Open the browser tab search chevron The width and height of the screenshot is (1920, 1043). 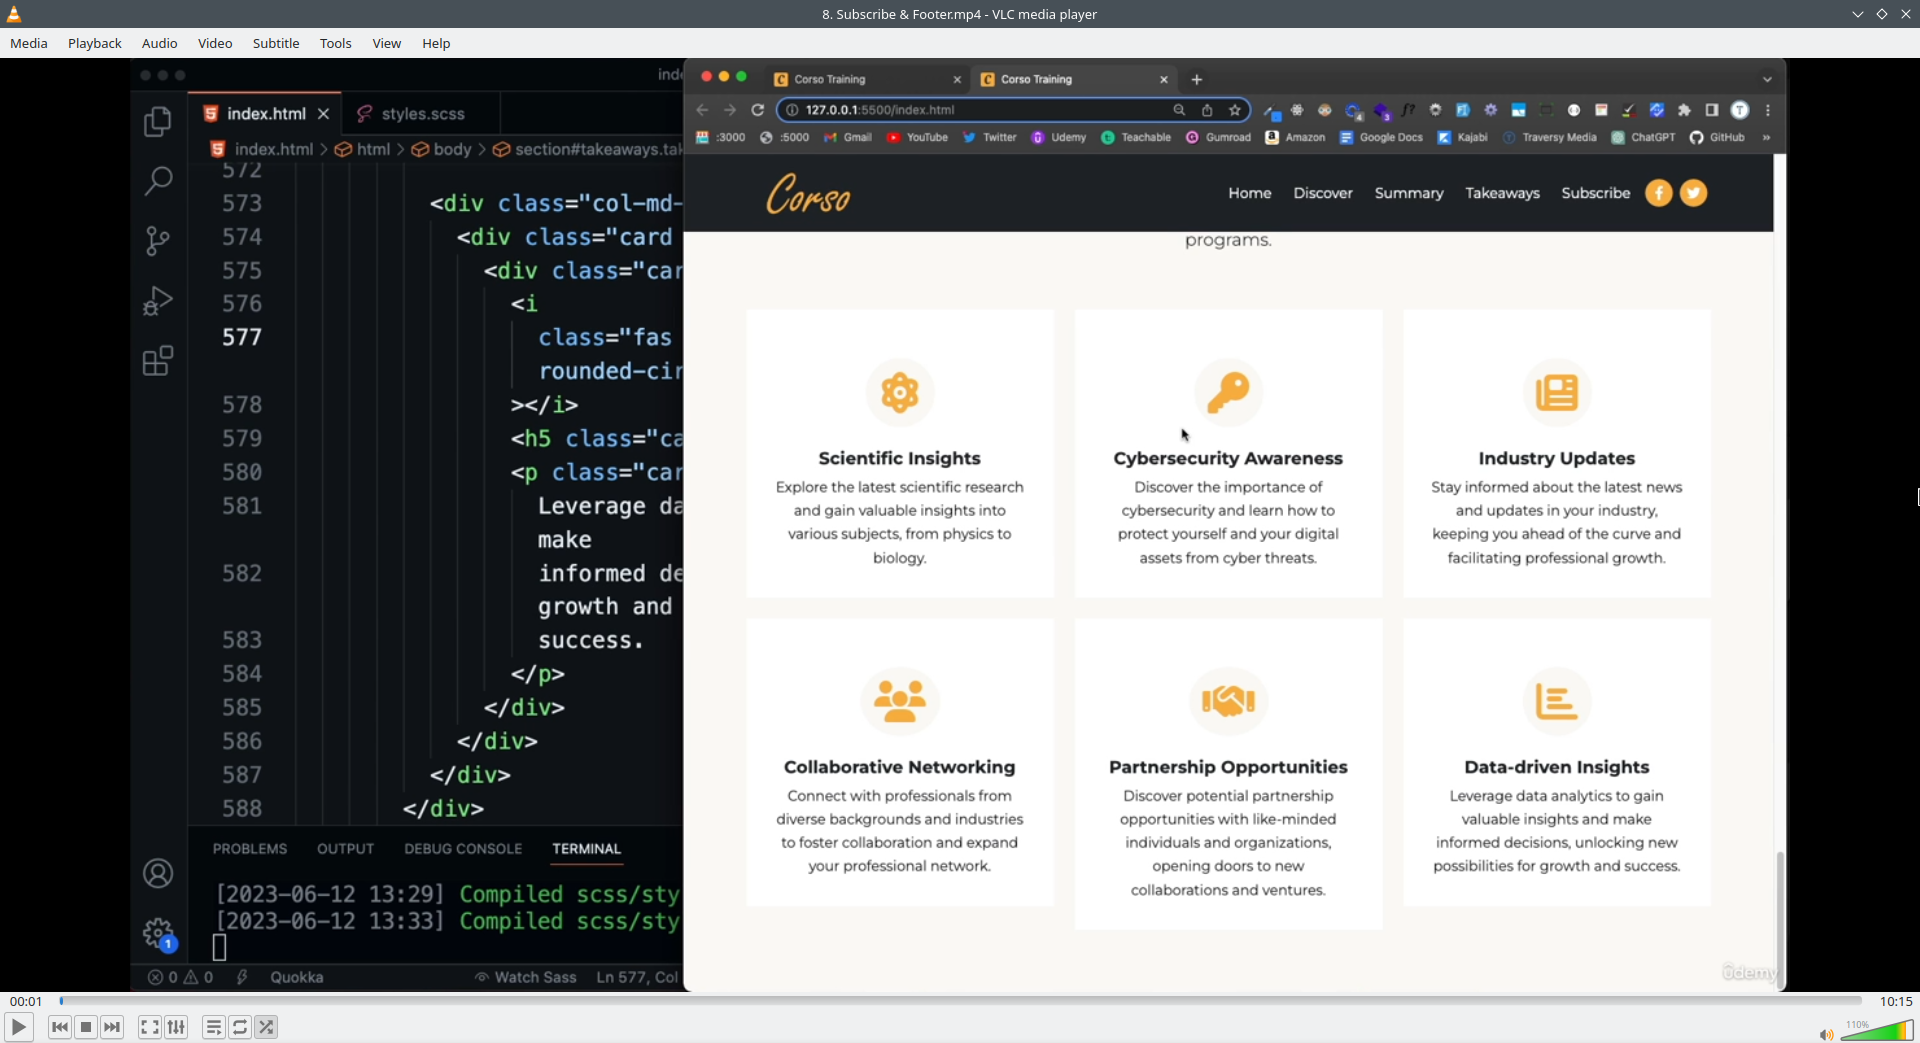(1767, 79)
